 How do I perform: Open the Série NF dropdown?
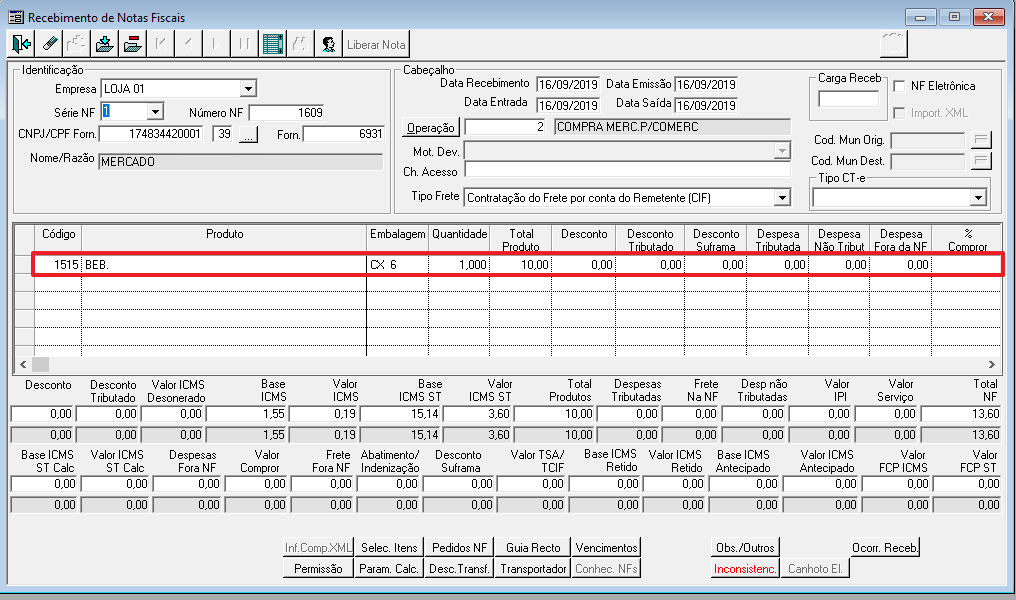155,112
